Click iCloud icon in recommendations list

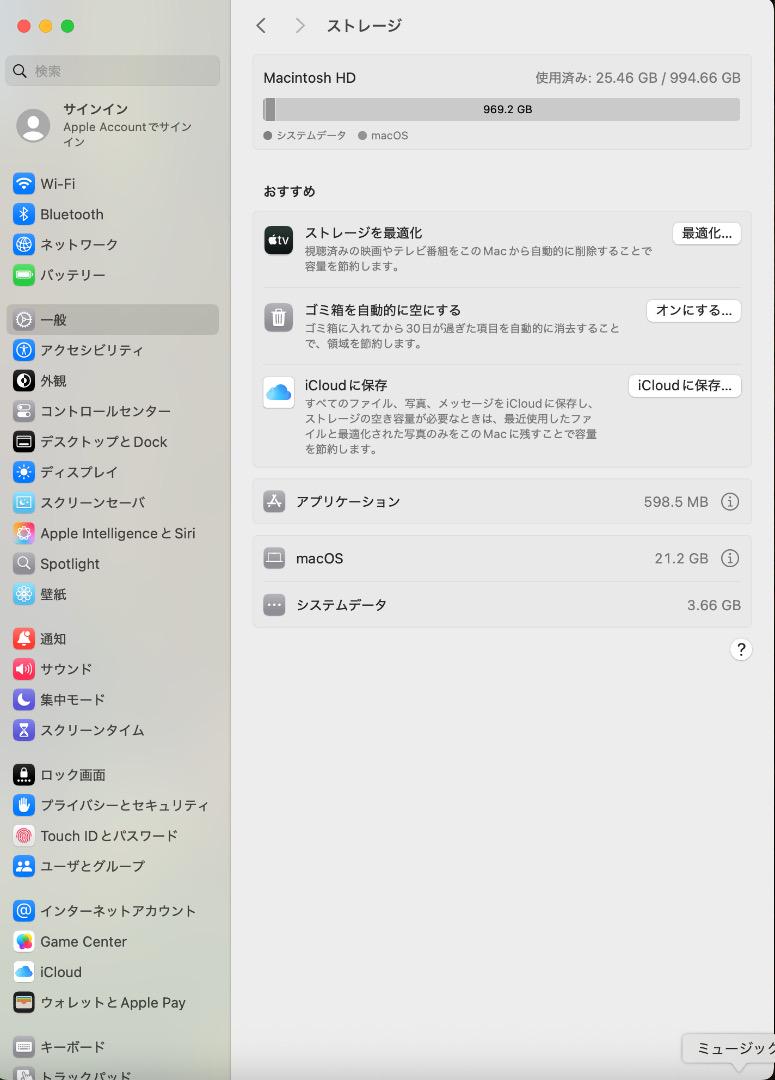point(278,392)
